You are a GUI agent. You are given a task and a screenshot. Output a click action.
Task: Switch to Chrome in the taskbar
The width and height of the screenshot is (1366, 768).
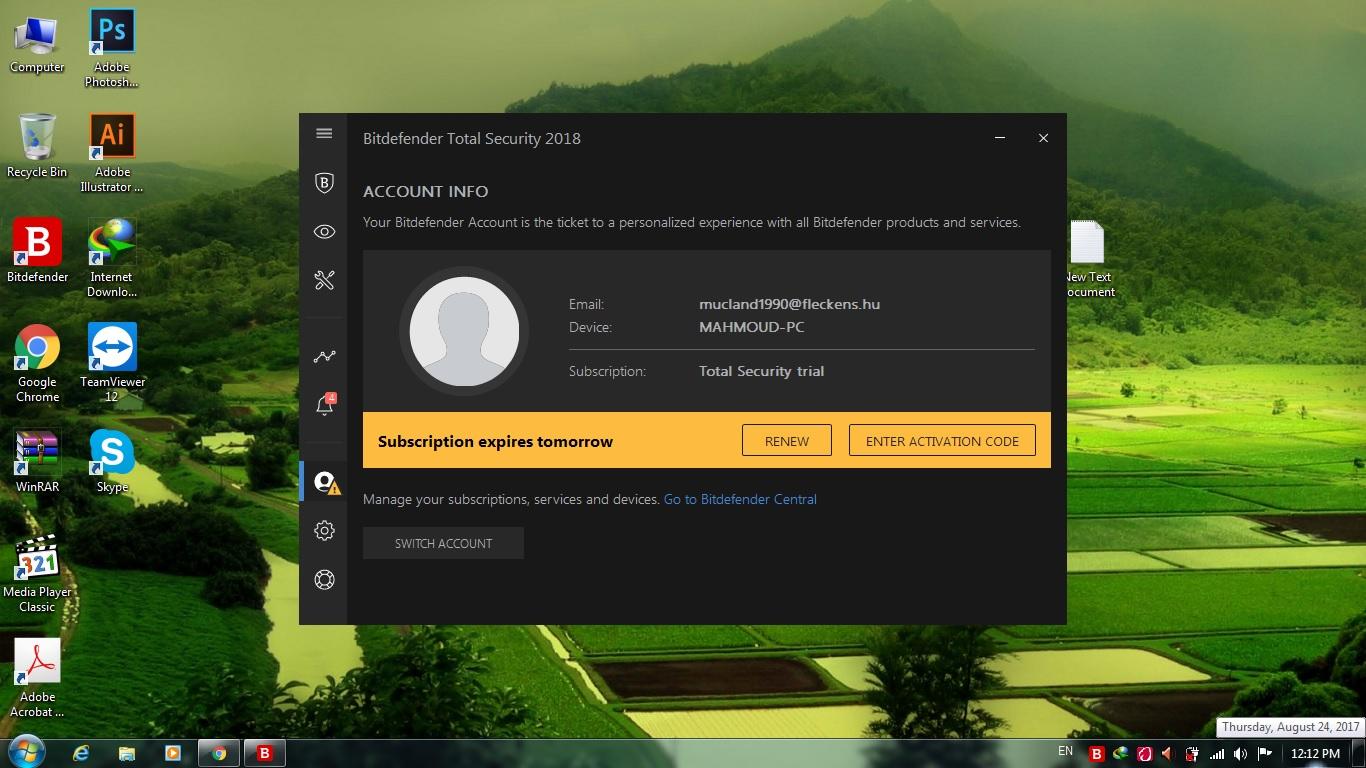(x=219, y=753)
